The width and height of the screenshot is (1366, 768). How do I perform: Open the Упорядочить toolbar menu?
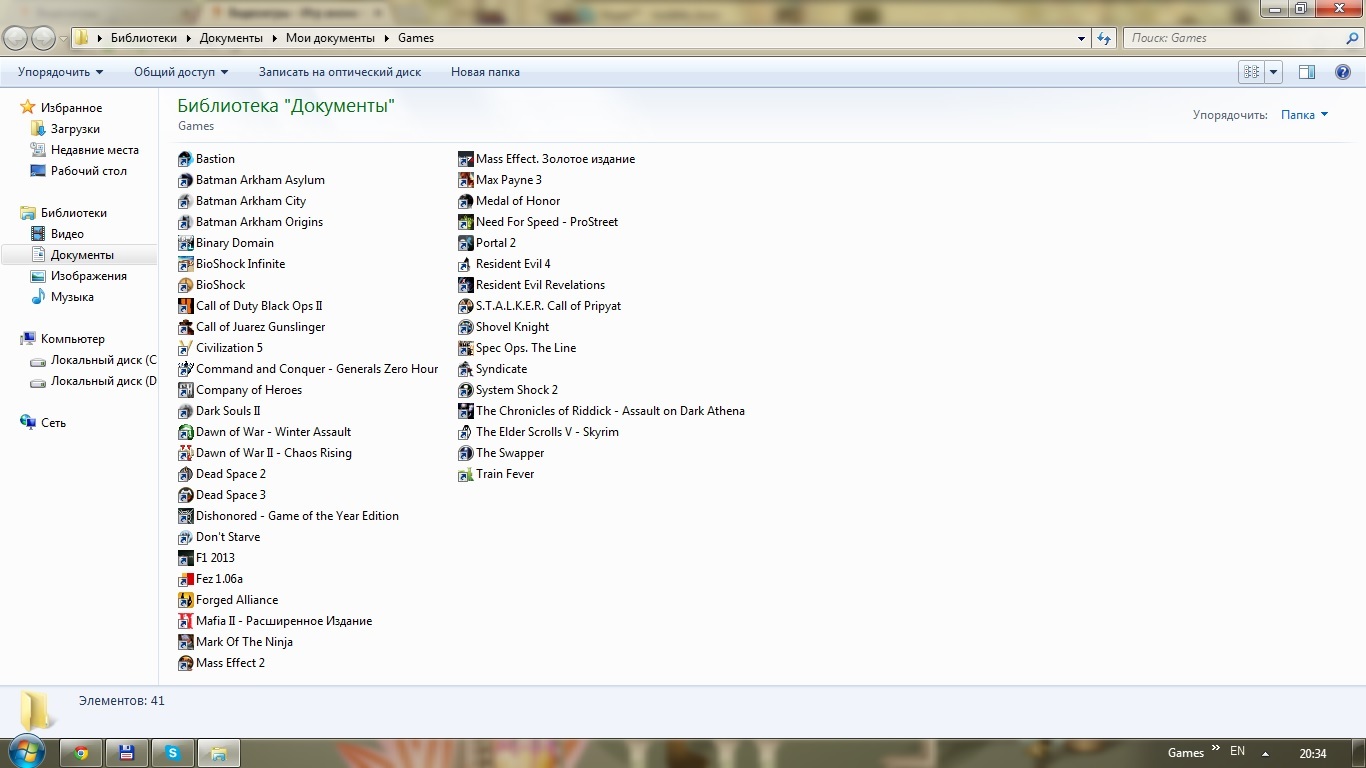pyautogui.click(x=60, y=72)
